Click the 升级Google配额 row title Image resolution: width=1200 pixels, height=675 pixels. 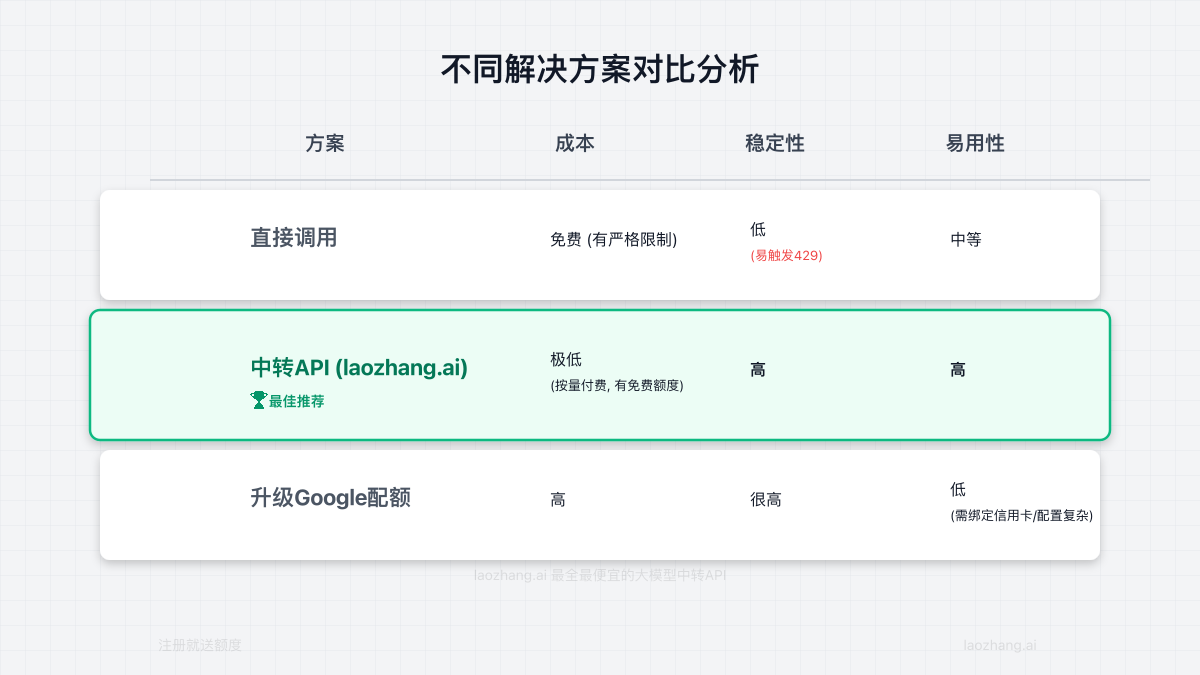(330, 498)
